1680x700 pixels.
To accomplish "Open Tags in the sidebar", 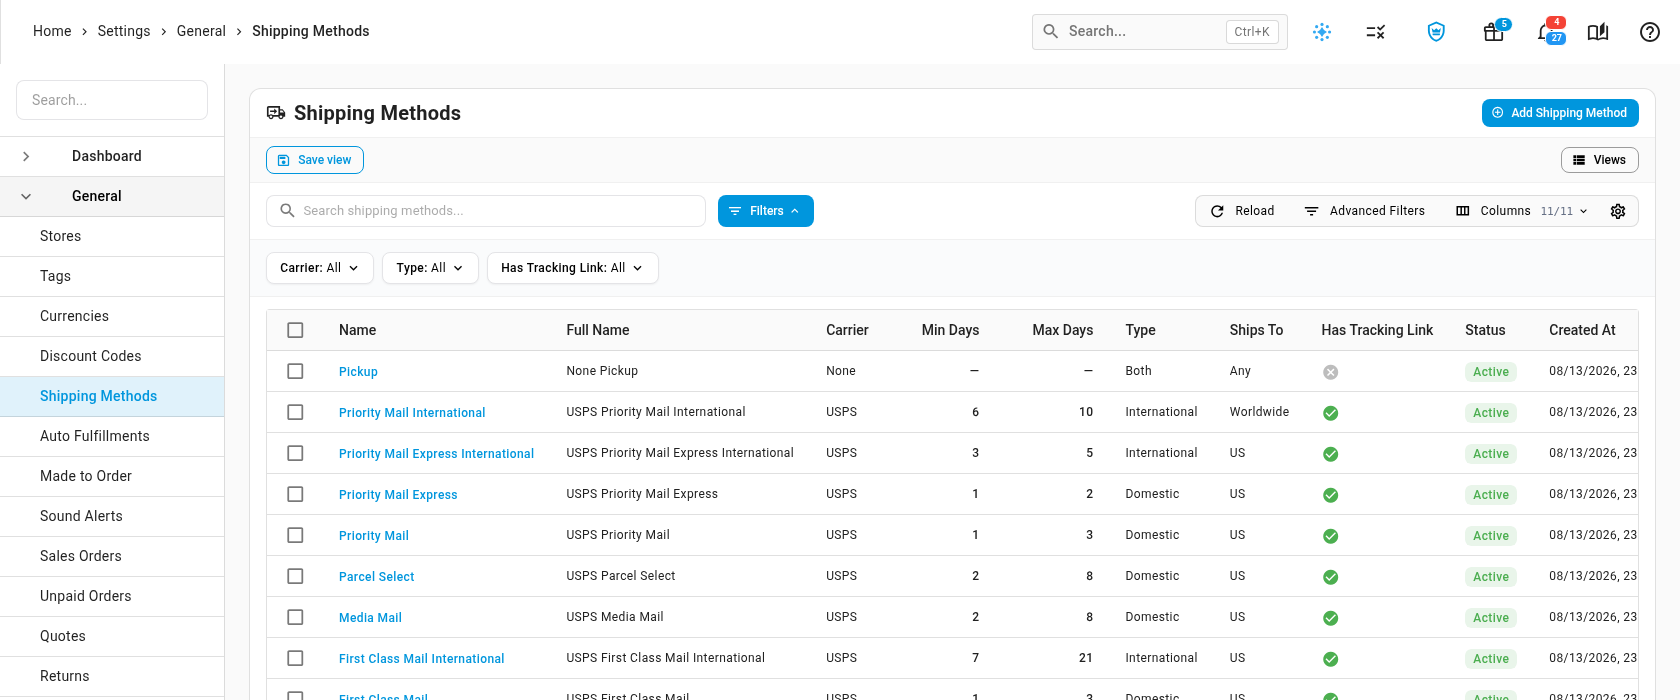I will pos(112,276).
